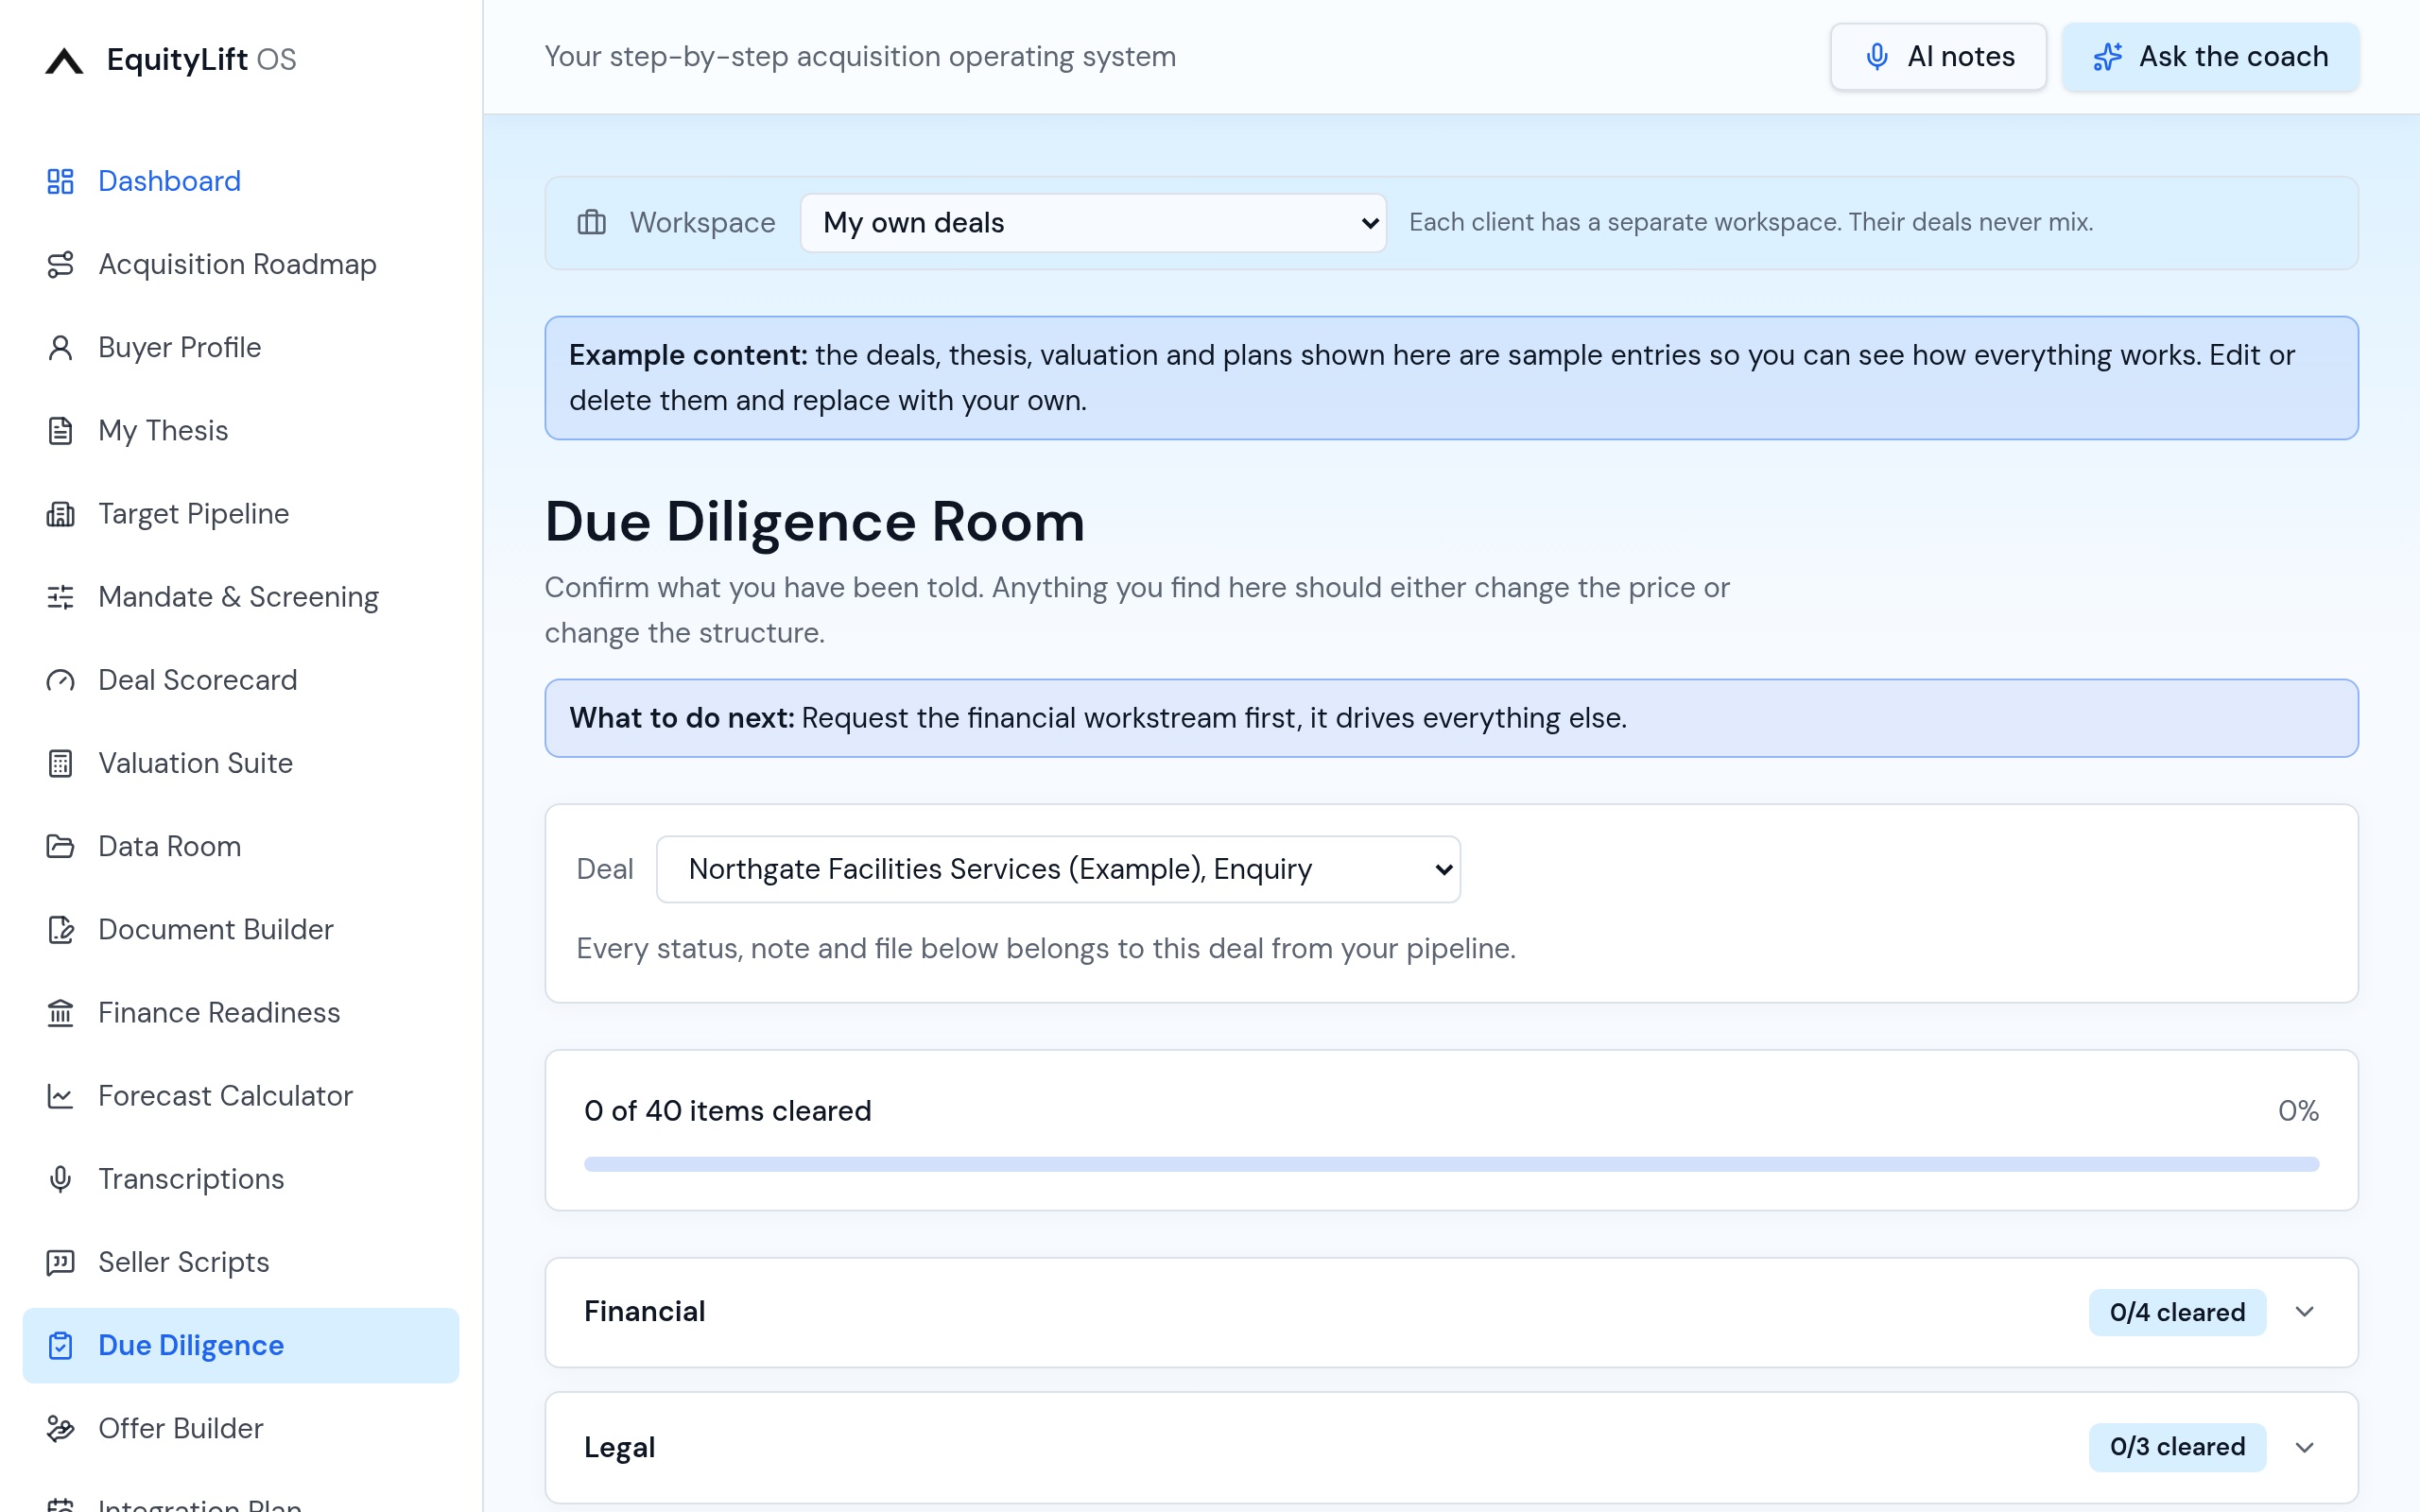The height and width of the screenshot is (1512, 2420).
Task: Click the Buyer Profile person icon
Action: (x=60, y=347)
